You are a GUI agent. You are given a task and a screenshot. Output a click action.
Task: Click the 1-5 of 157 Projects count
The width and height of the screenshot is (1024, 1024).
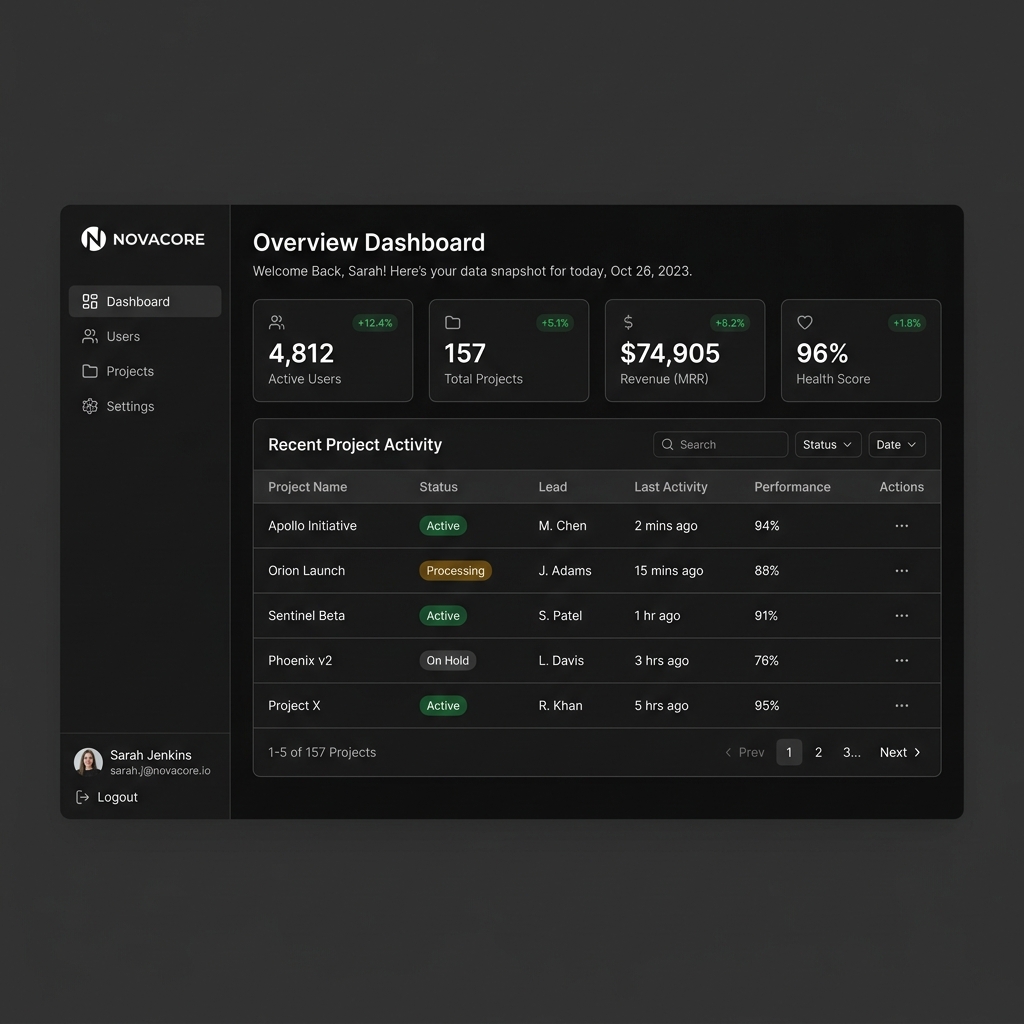[322, 752]
